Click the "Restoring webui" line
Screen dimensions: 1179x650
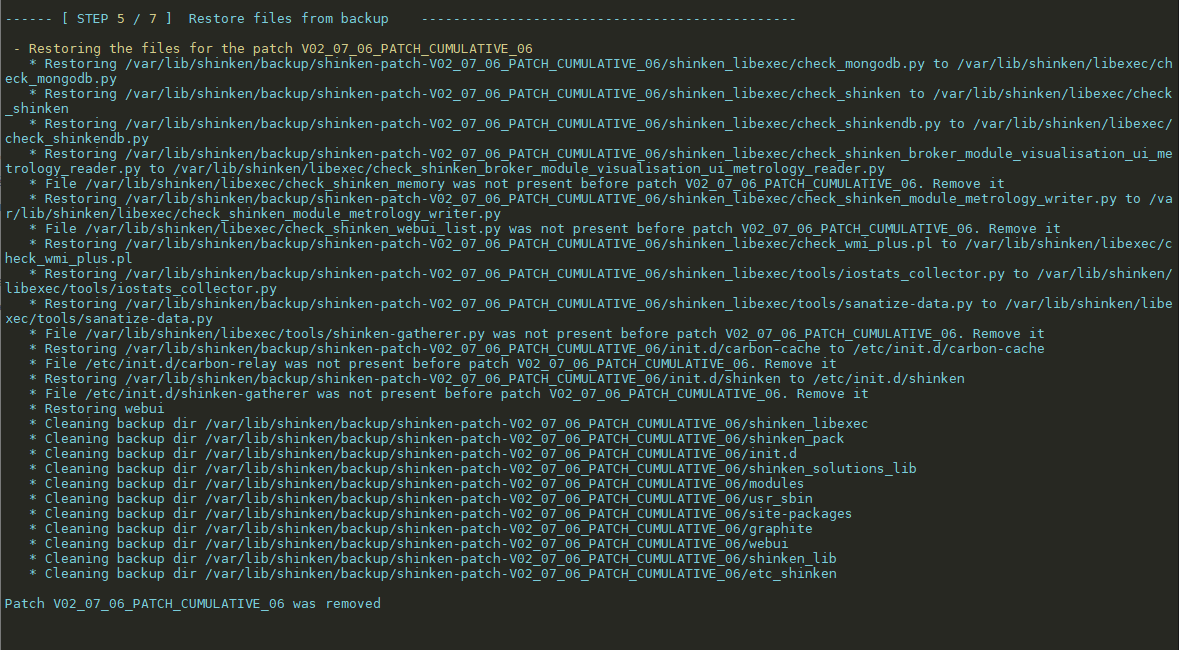tap(97, 409)
